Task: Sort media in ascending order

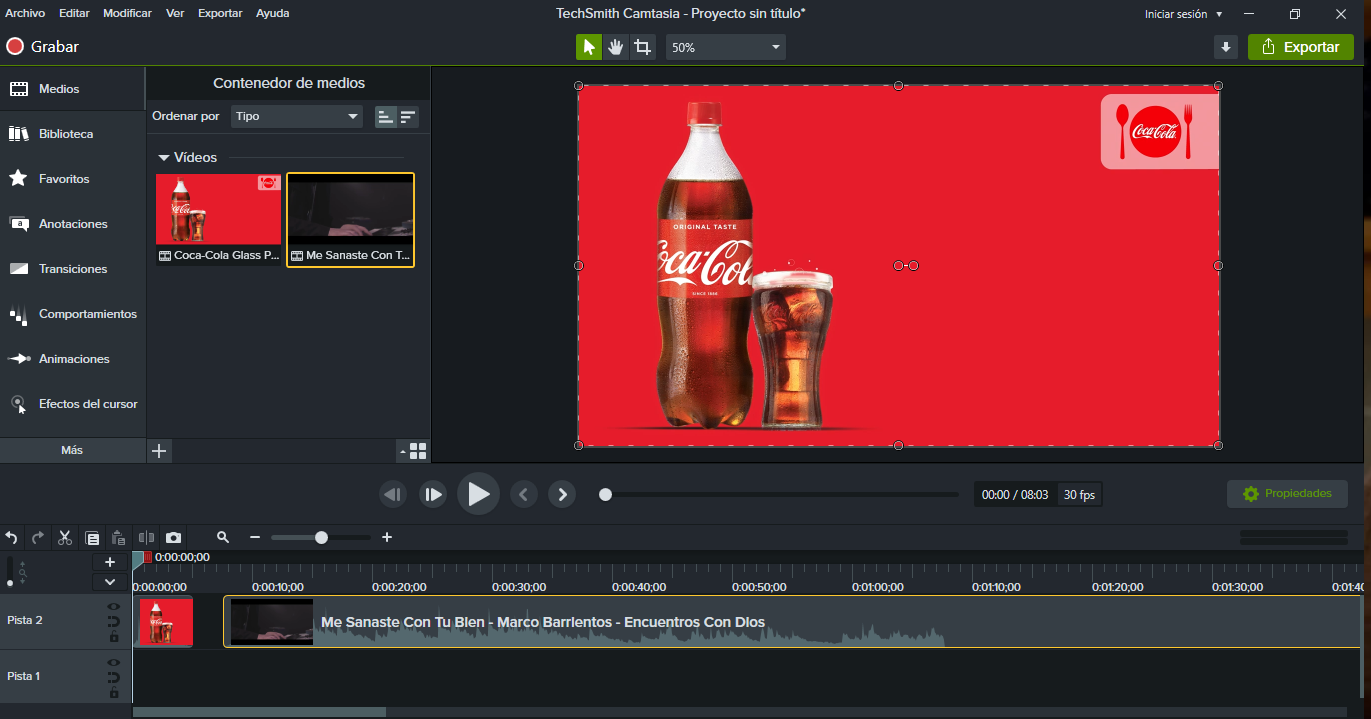Action: point(385,117)
